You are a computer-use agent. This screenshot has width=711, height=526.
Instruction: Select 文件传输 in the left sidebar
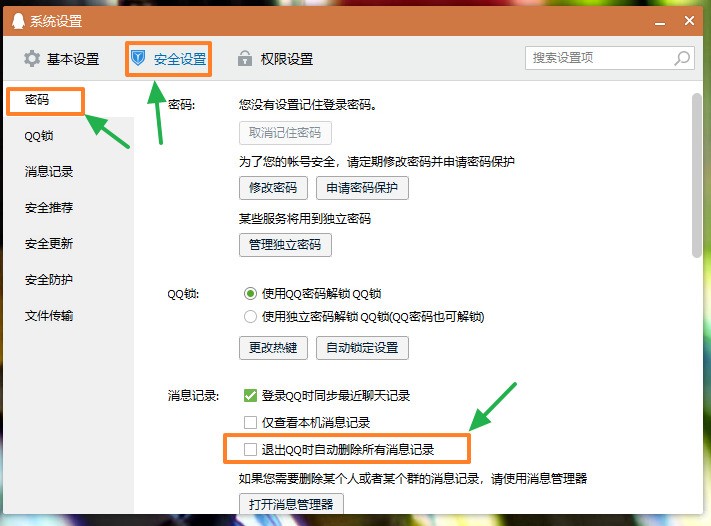pyautogui.click(x=49, y=316)
